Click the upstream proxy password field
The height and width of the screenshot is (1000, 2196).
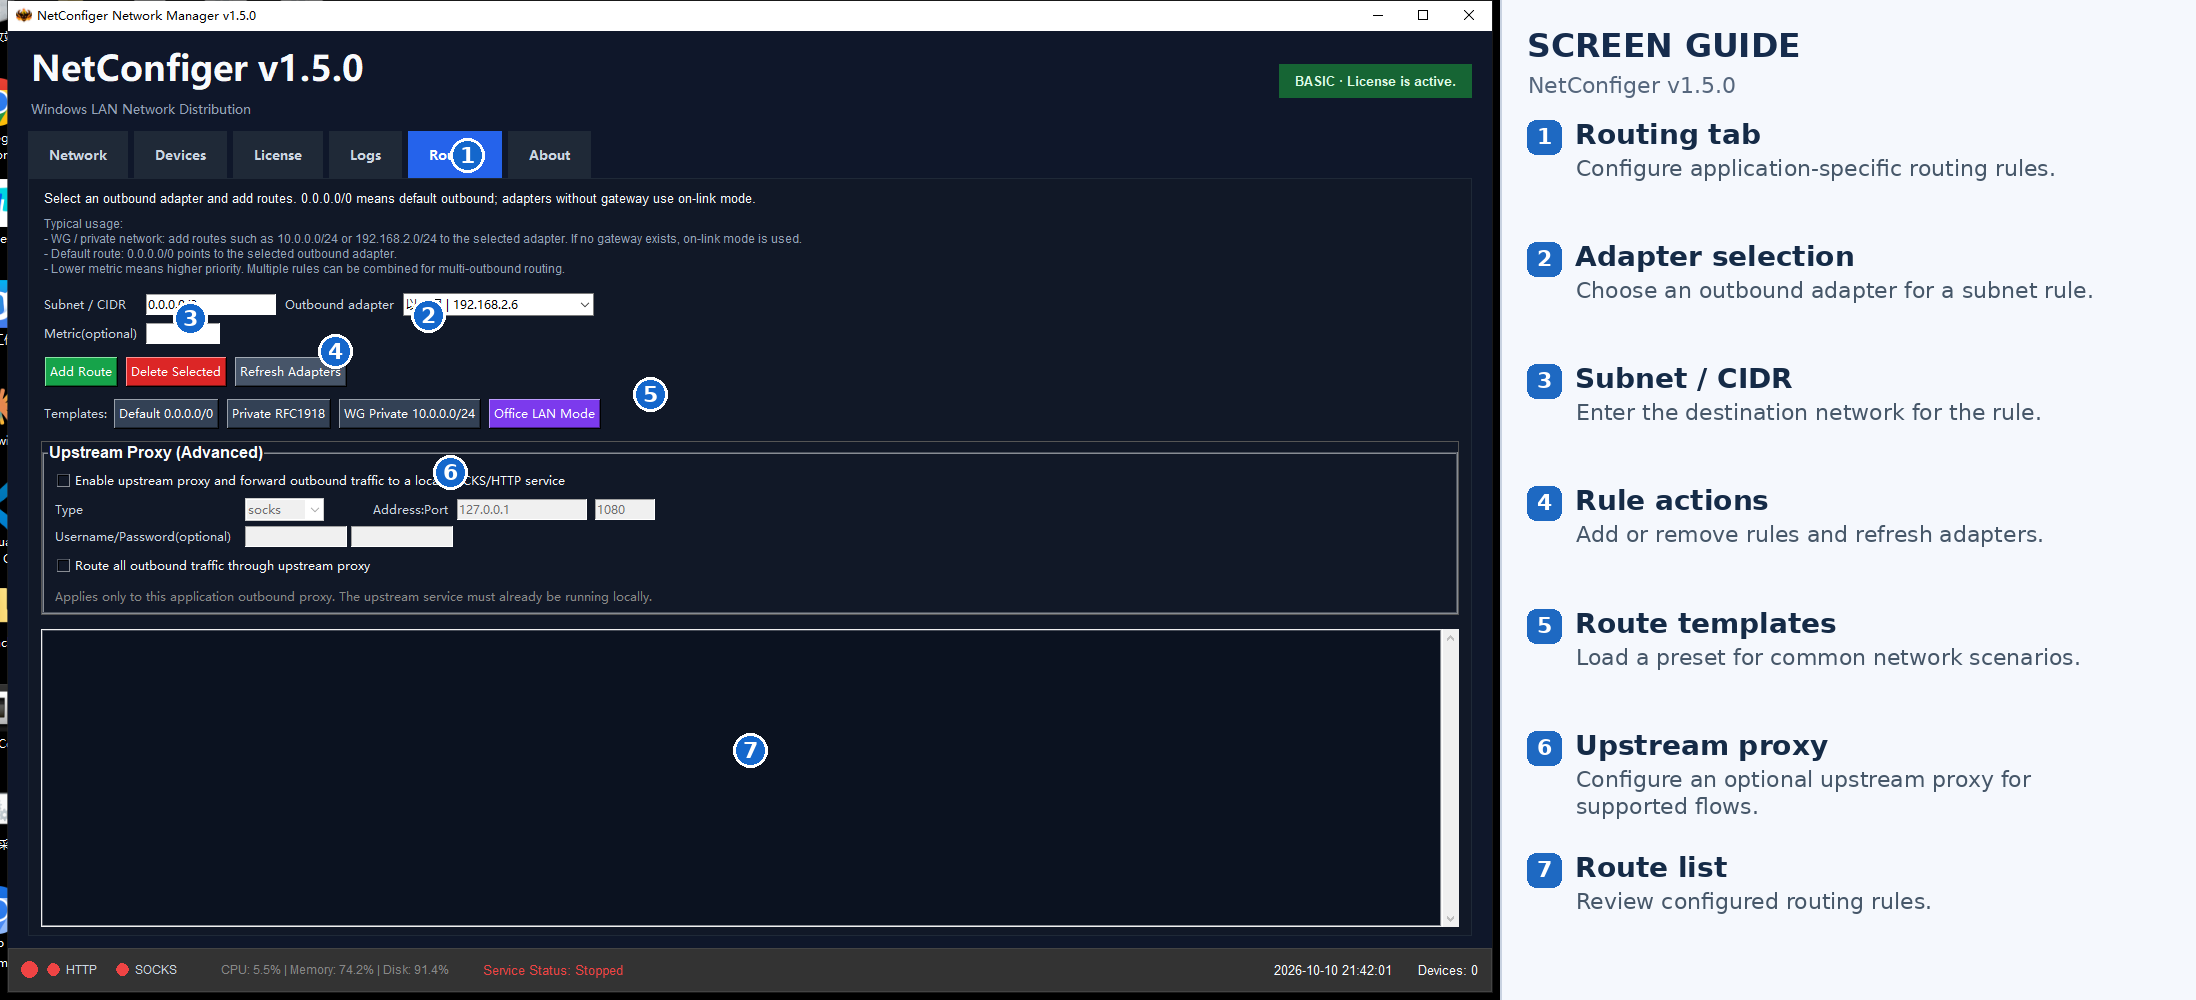tap(402, 537)
